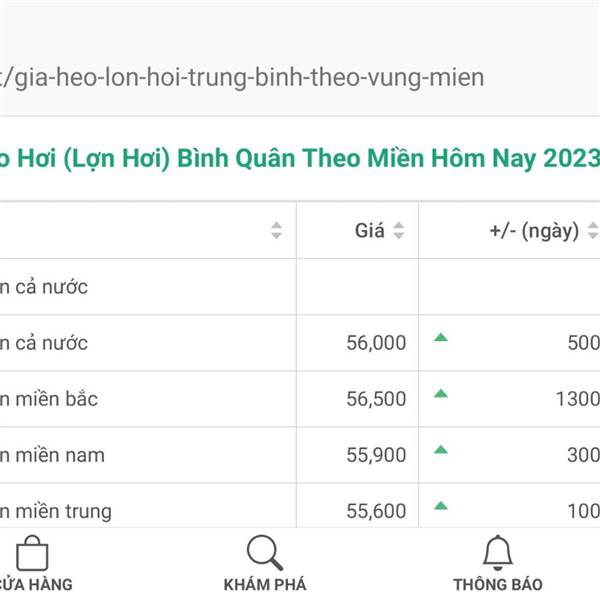Click the green up arrow beside 1300

click(441, 393)
